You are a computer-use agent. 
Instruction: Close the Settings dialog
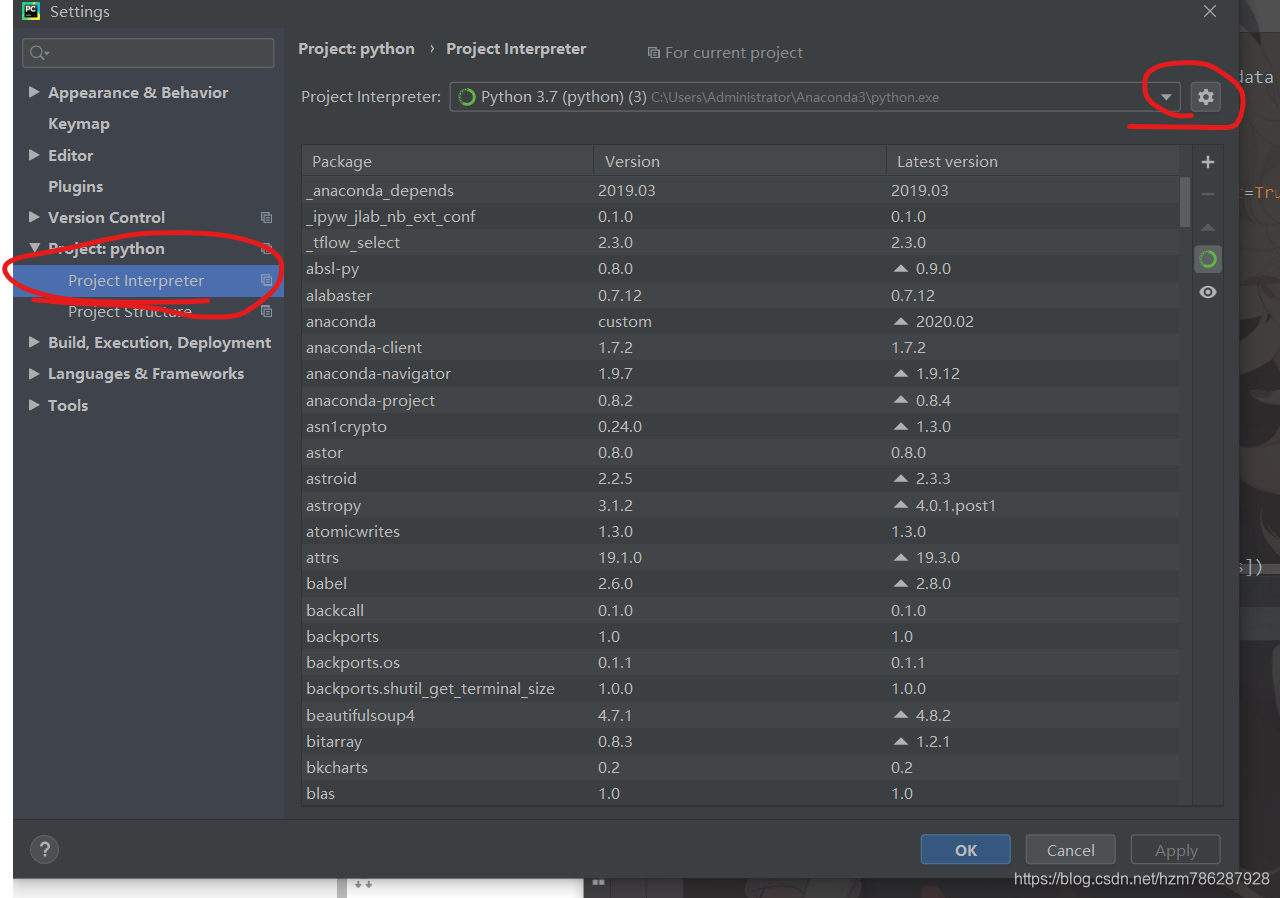(1210, 12)
